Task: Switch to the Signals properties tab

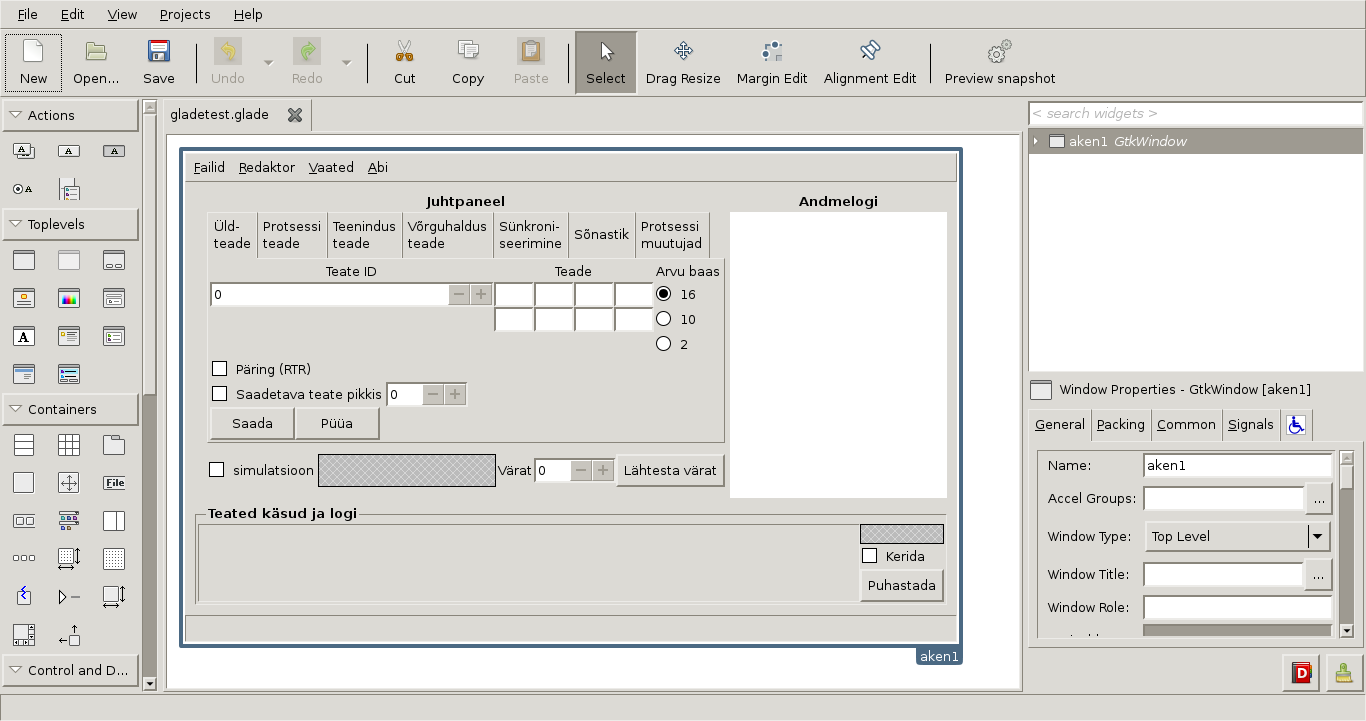Action: coord(1250,425)
